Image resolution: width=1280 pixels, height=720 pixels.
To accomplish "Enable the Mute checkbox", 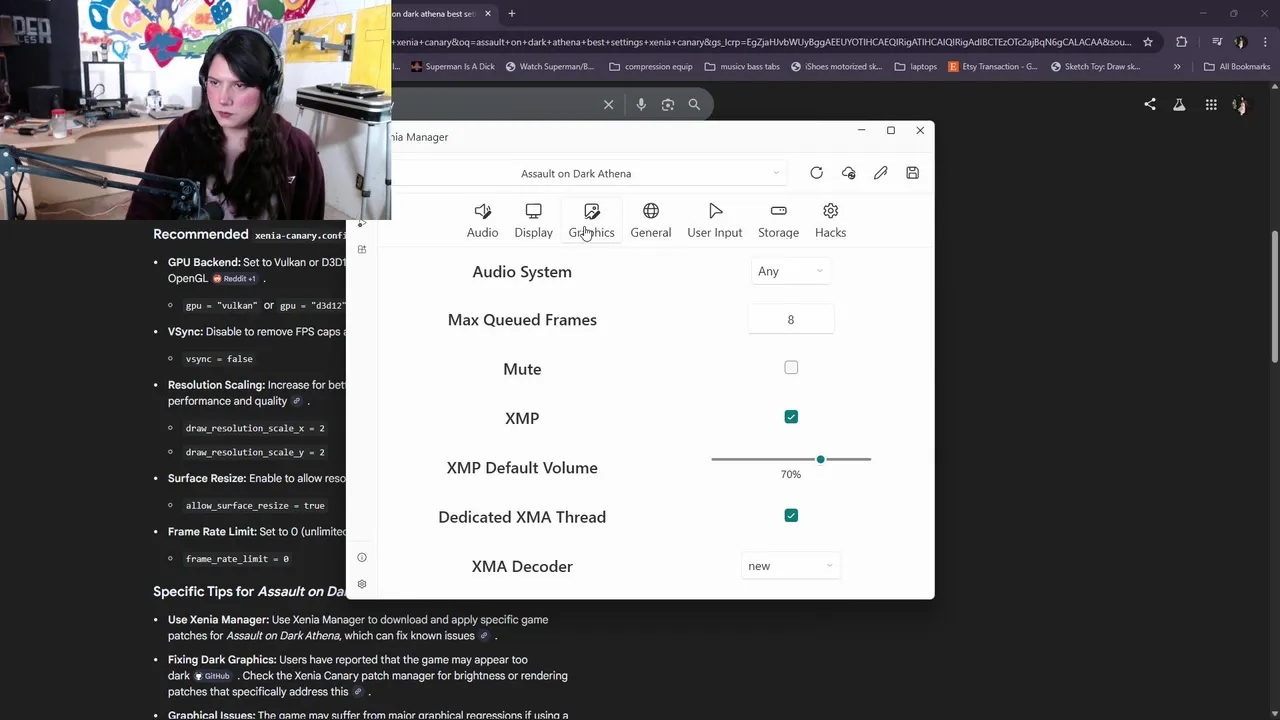I will [x=791, y=368].
